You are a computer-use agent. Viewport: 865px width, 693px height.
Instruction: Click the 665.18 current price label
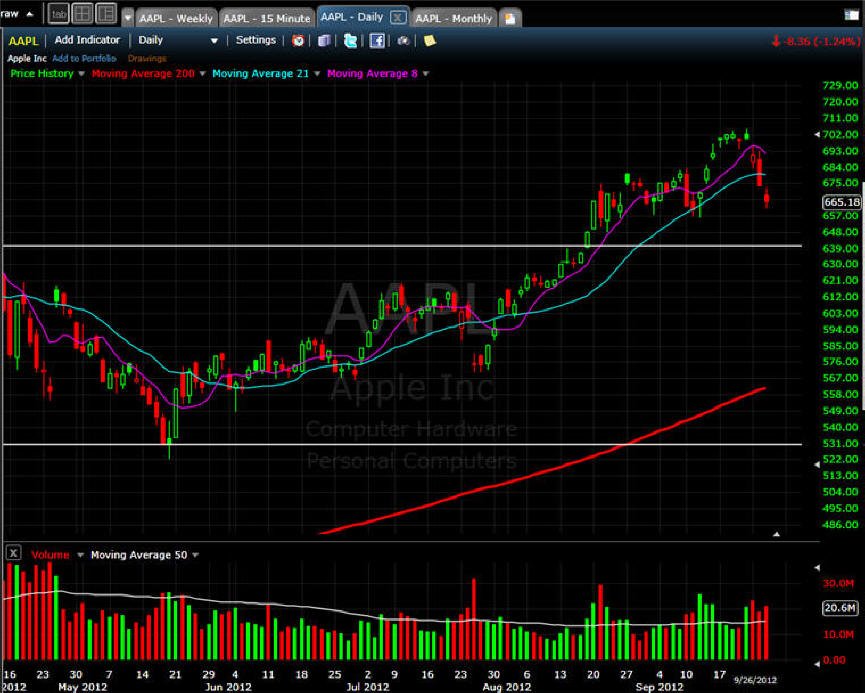[842, 202]
